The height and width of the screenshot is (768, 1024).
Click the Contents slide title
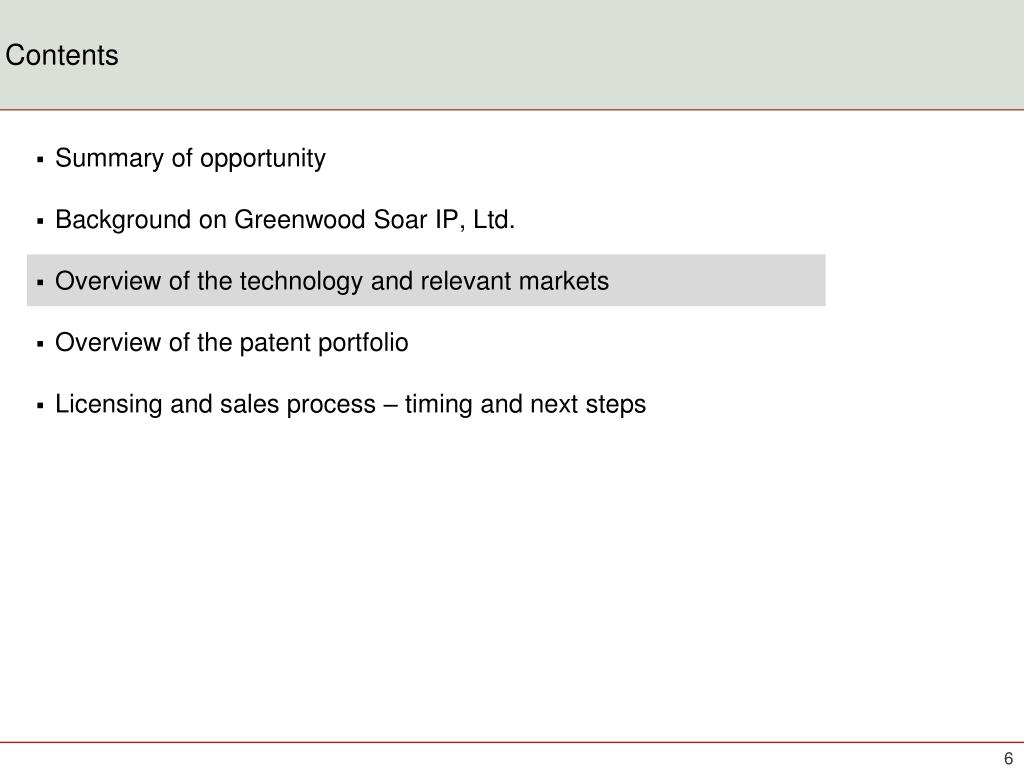tap(62, 55)
